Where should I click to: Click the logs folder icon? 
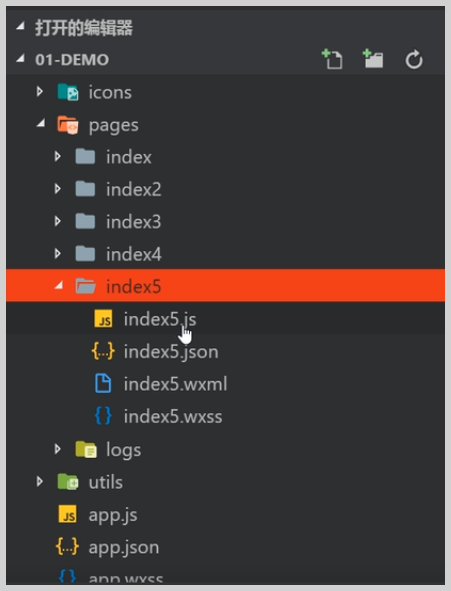86,449
